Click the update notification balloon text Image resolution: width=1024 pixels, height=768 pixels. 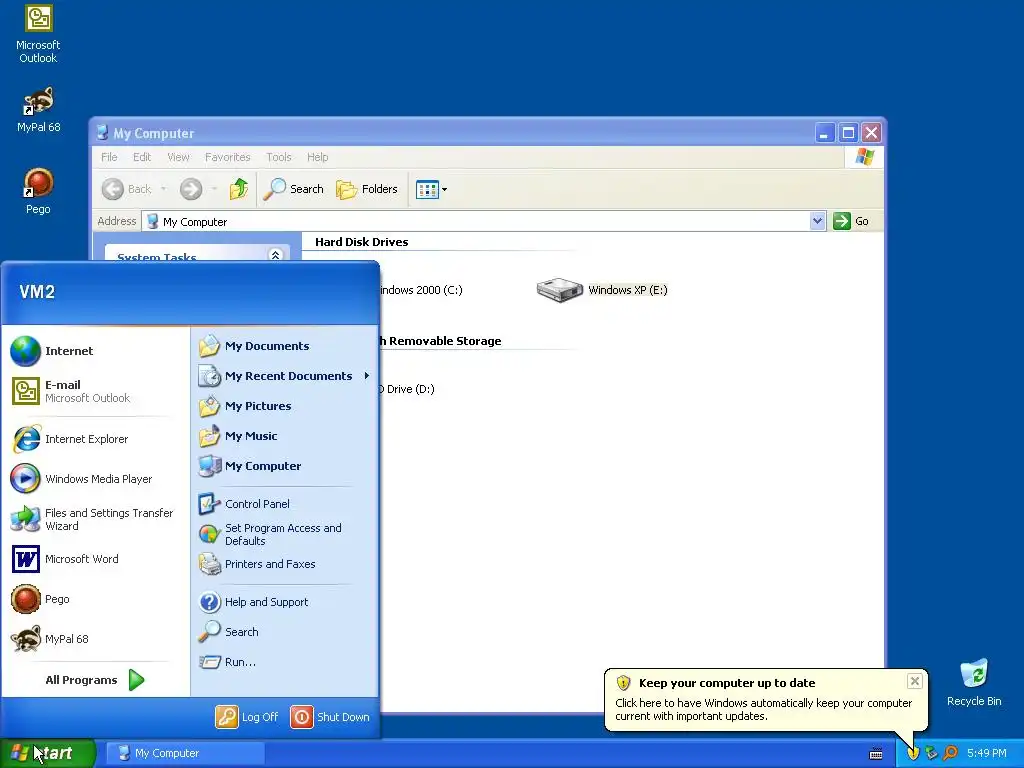coord(763,710)
